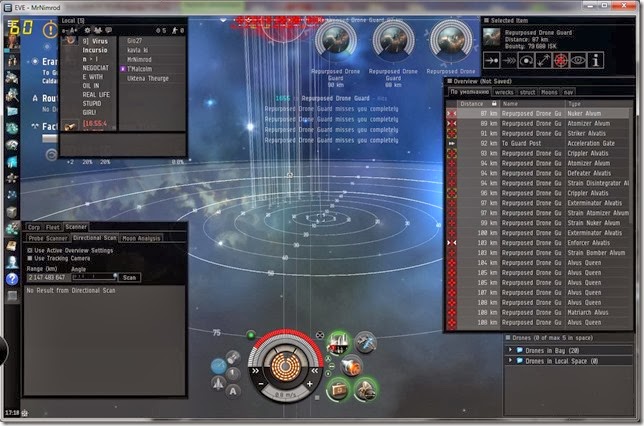Open Local chat members icon
This screenshot has width=644, height=426.
coord(98,30)
